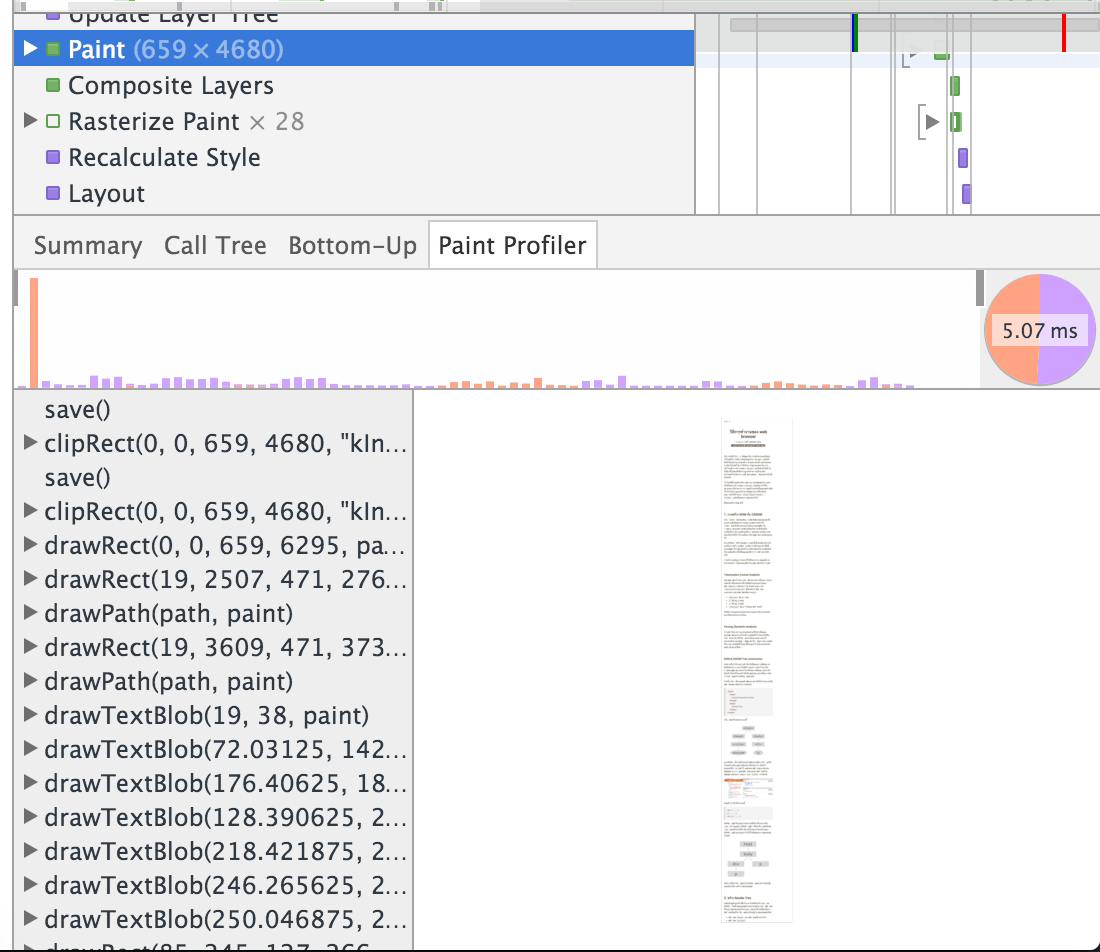Expand the Paint (659 × 4680) record
This screenshot has width=1100, height=952.
29,48
